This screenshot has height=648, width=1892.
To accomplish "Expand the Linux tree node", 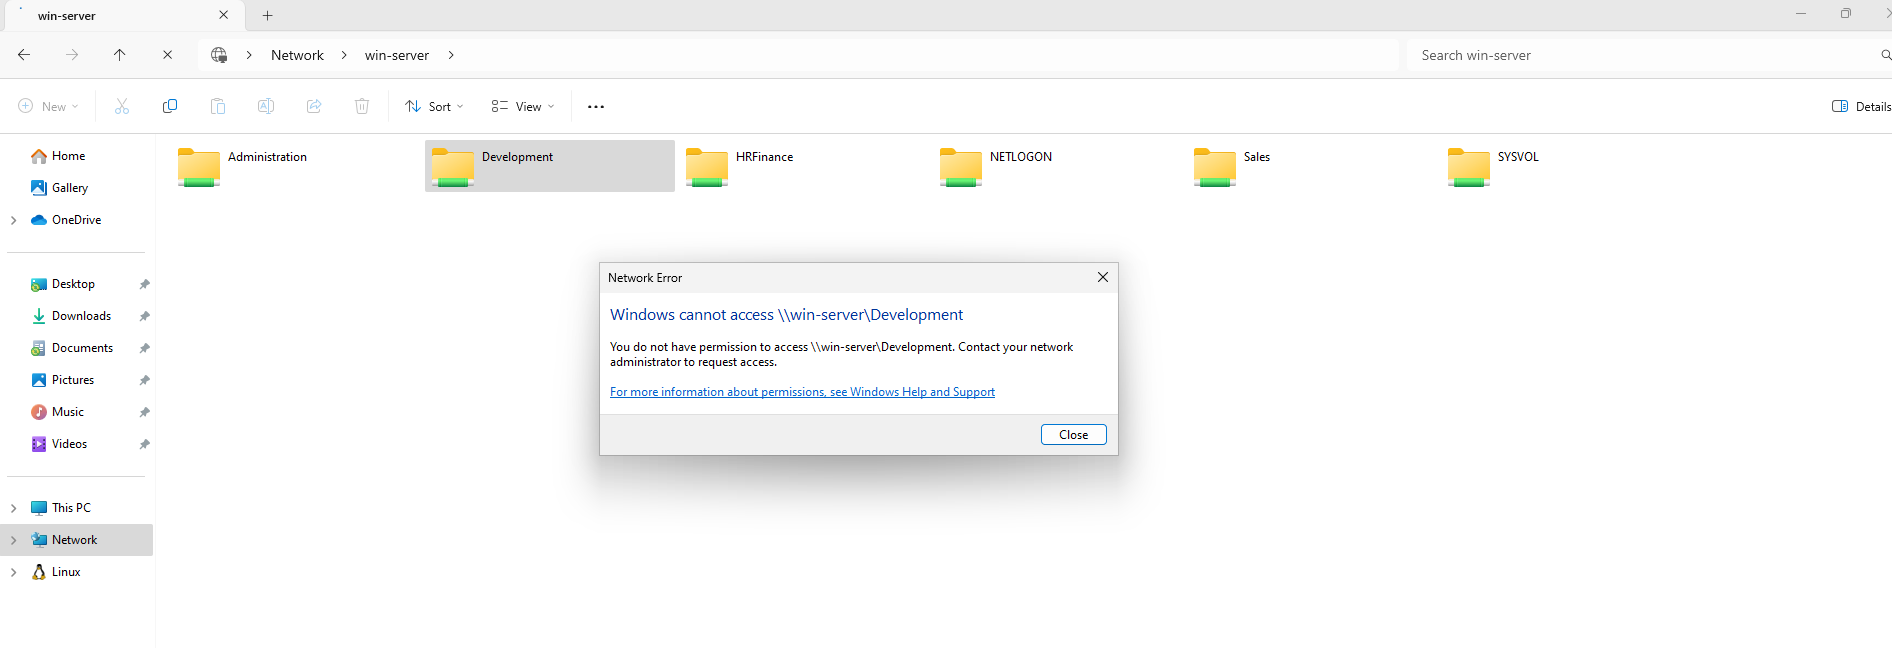I will (x=13, y=572).
